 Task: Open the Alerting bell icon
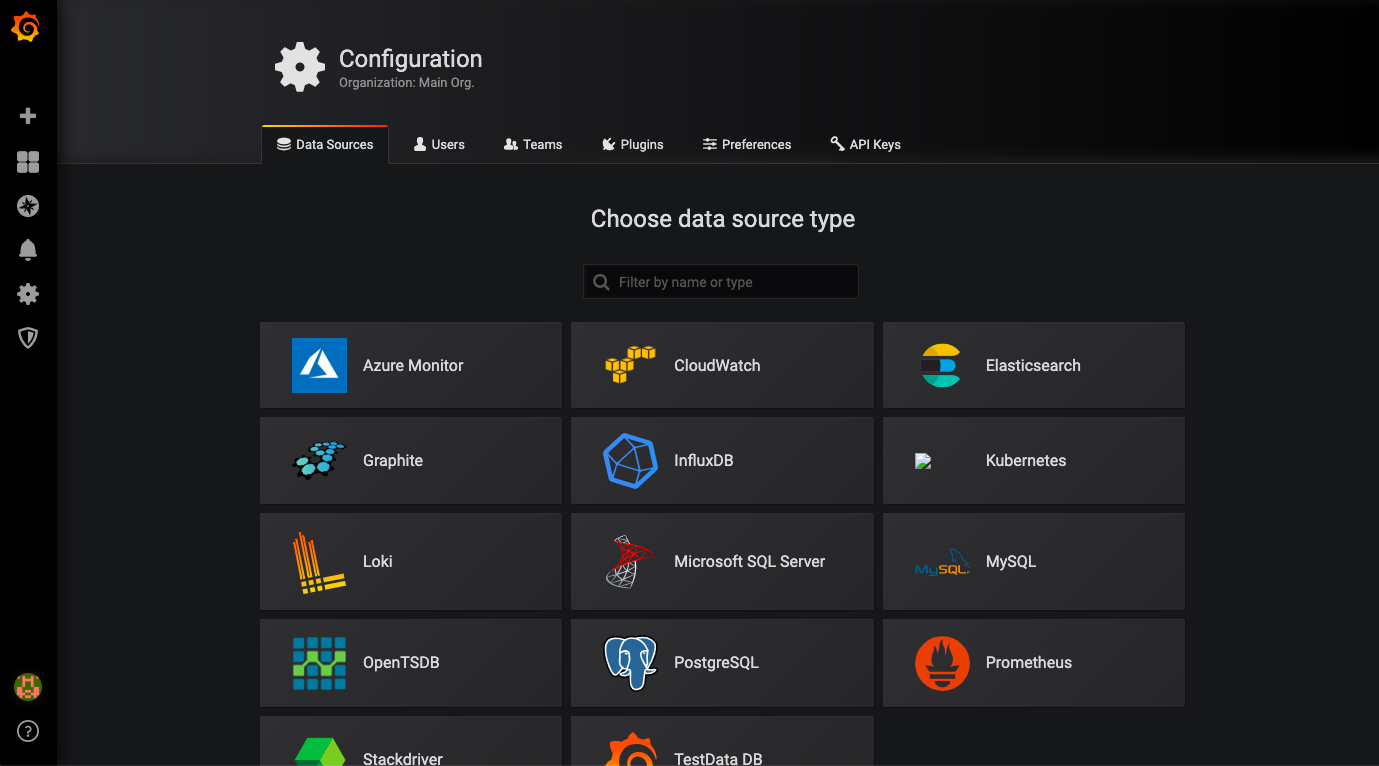(x=28, y=250)
